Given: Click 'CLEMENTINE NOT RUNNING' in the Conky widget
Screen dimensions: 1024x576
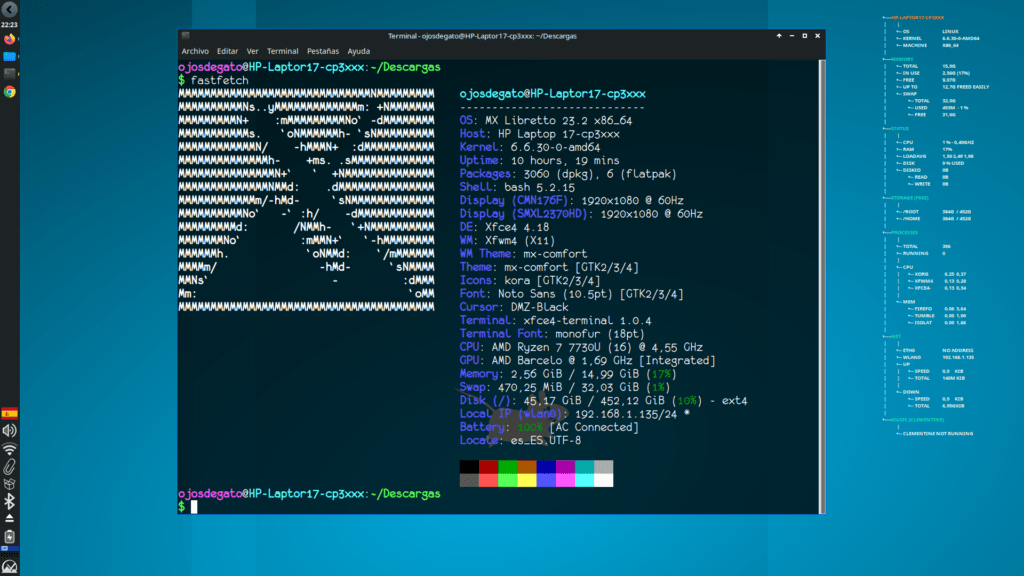Looking at the screenshot, I should [x=938, y=434].
